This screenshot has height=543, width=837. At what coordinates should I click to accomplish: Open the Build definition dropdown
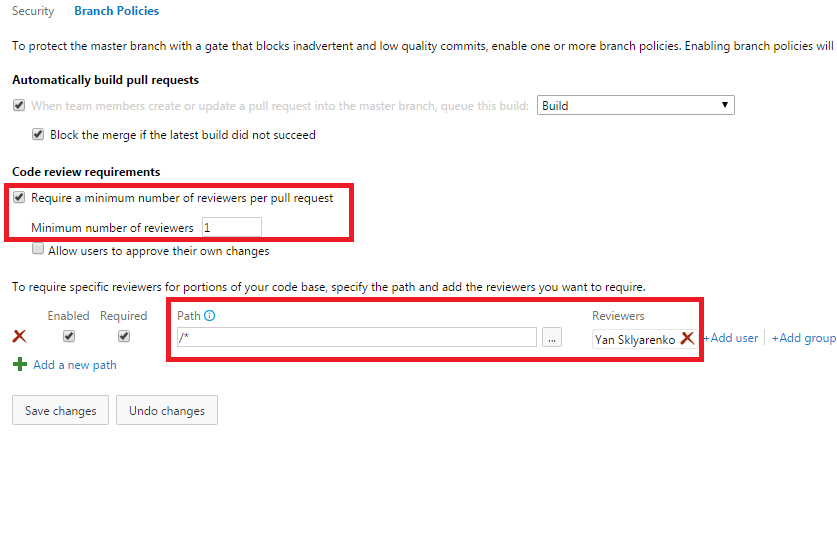(x=636, y=105)
